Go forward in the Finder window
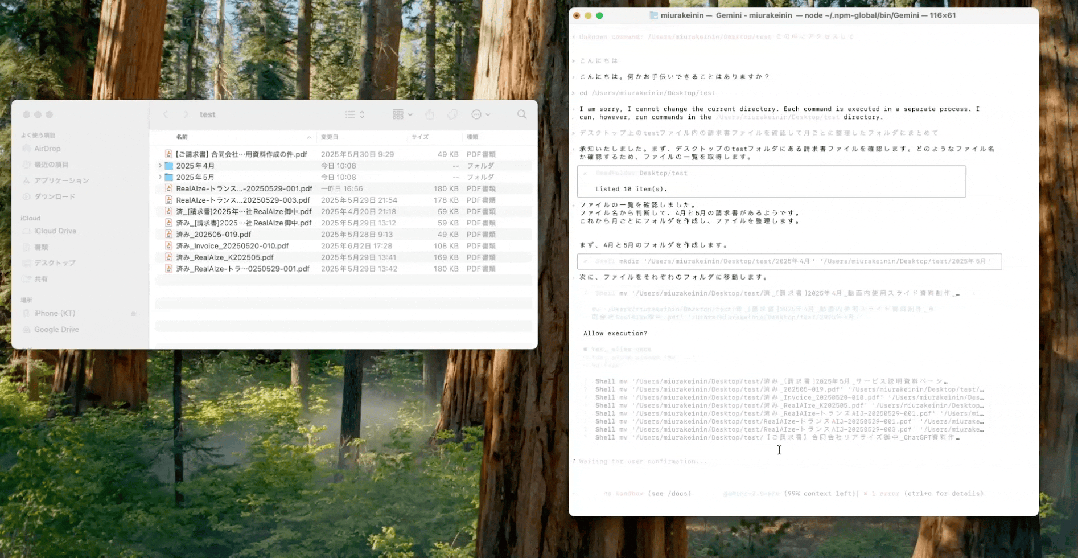Image resolution: width=1078 pixels, height=558 pixels. tap(185, 114)
